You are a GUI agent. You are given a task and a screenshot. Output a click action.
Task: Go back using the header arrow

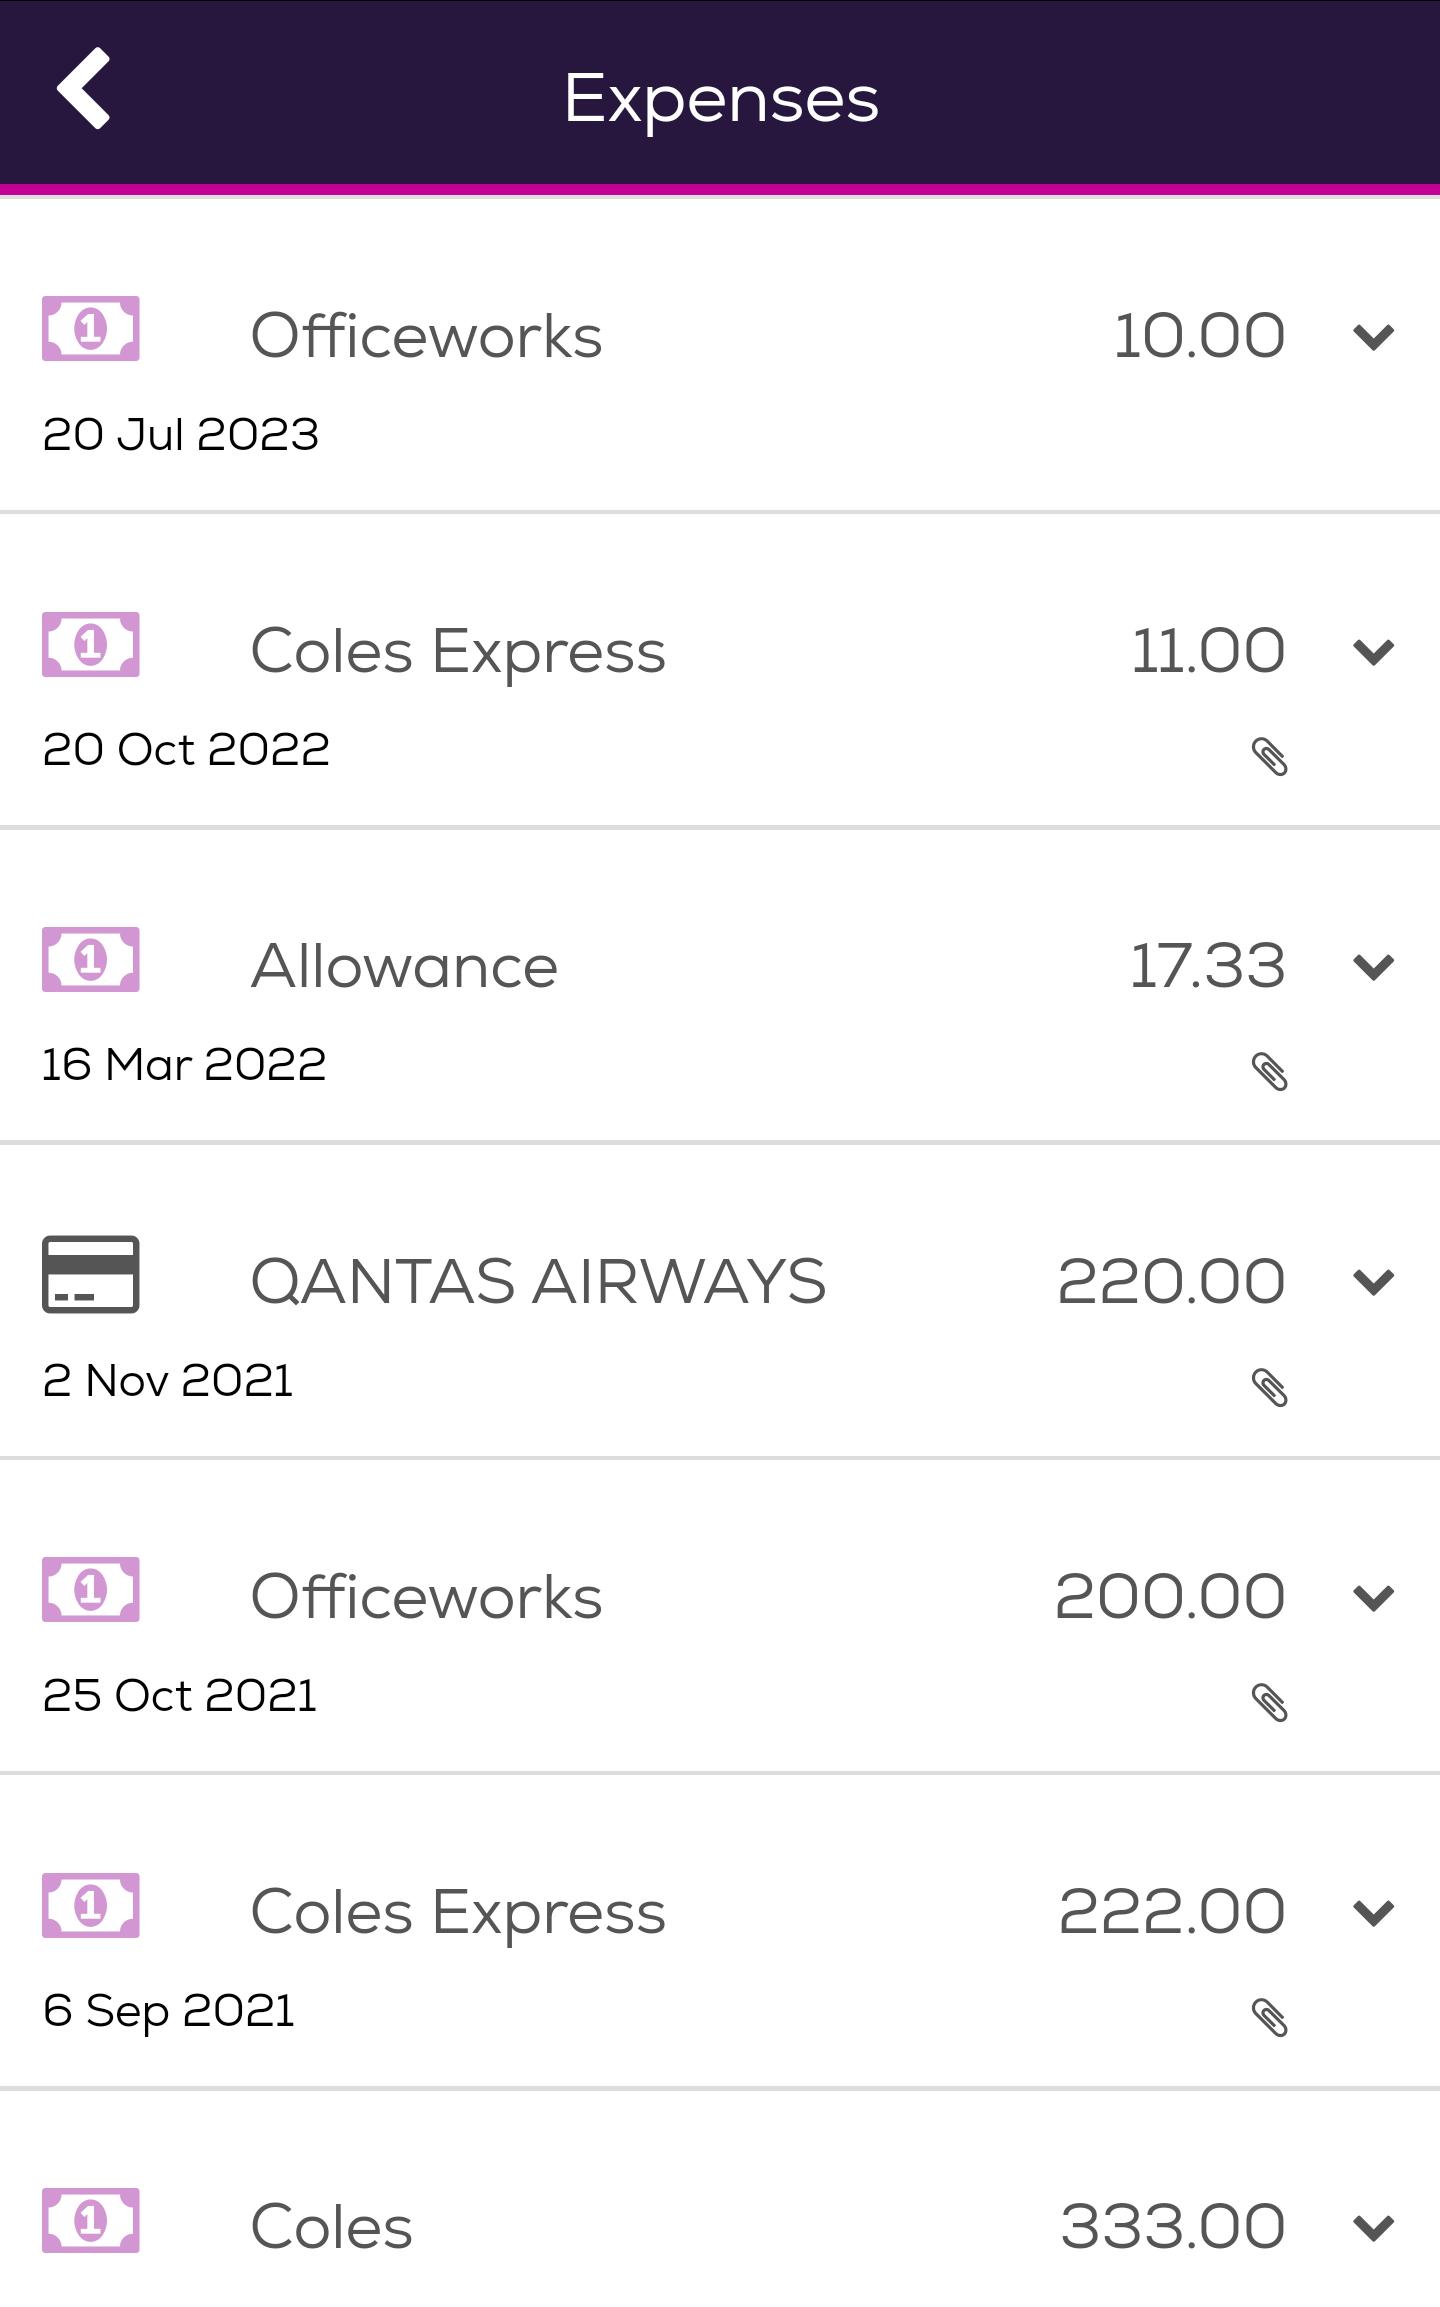point(83,89)
